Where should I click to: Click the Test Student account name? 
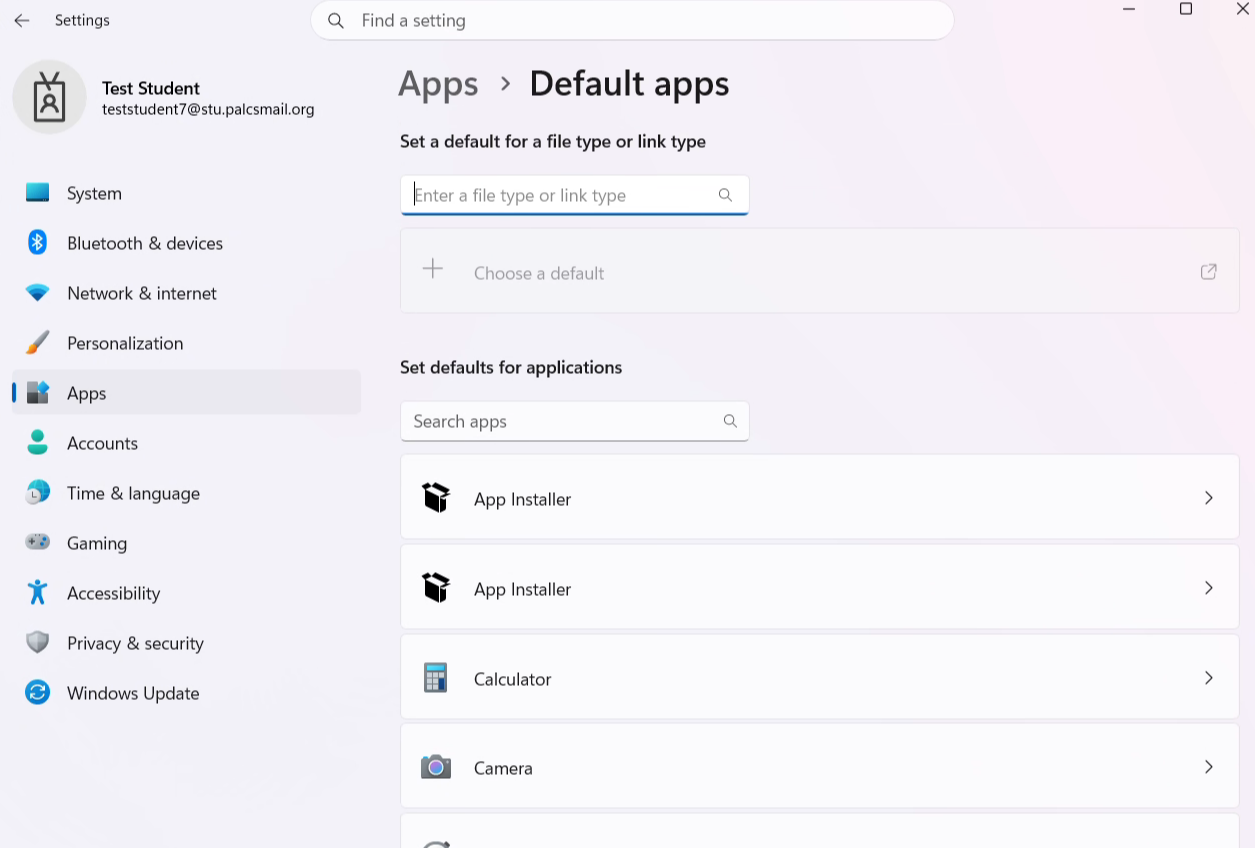[x=151, y=88]
